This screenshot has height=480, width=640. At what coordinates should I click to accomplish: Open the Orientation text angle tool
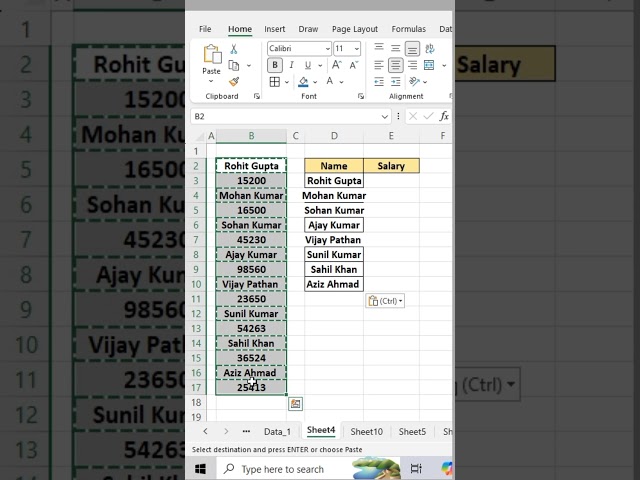point(414,82)
